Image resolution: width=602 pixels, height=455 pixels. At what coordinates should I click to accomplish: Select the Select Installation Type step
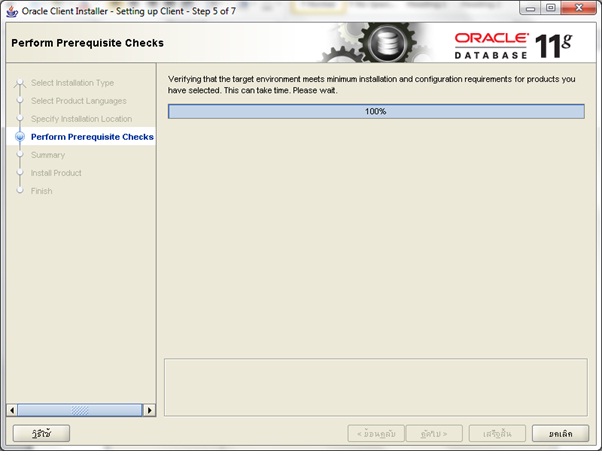click(72, 83)
